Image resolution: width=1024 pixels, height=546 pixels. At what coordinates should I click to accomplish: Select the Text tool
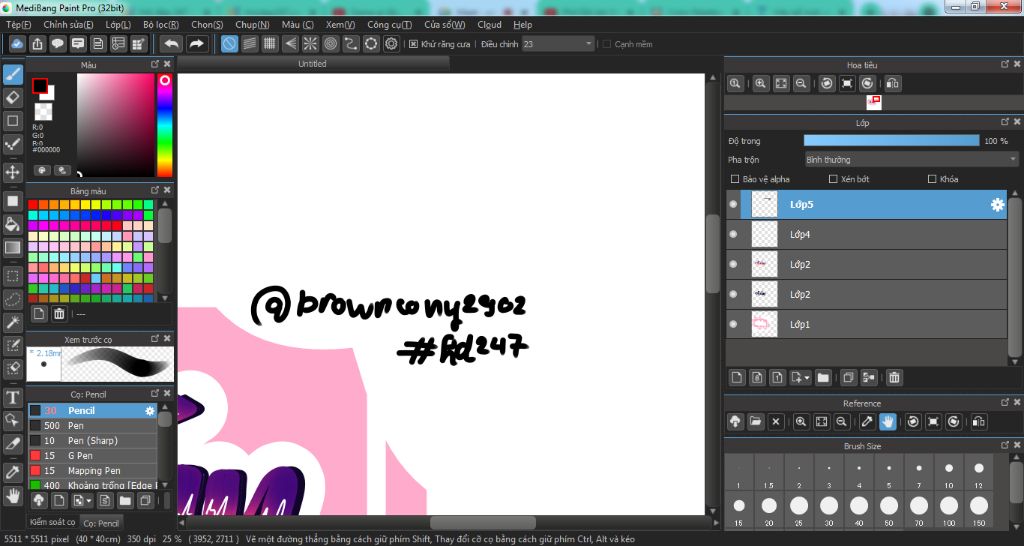pyautogui.click(x=12, y=397)
